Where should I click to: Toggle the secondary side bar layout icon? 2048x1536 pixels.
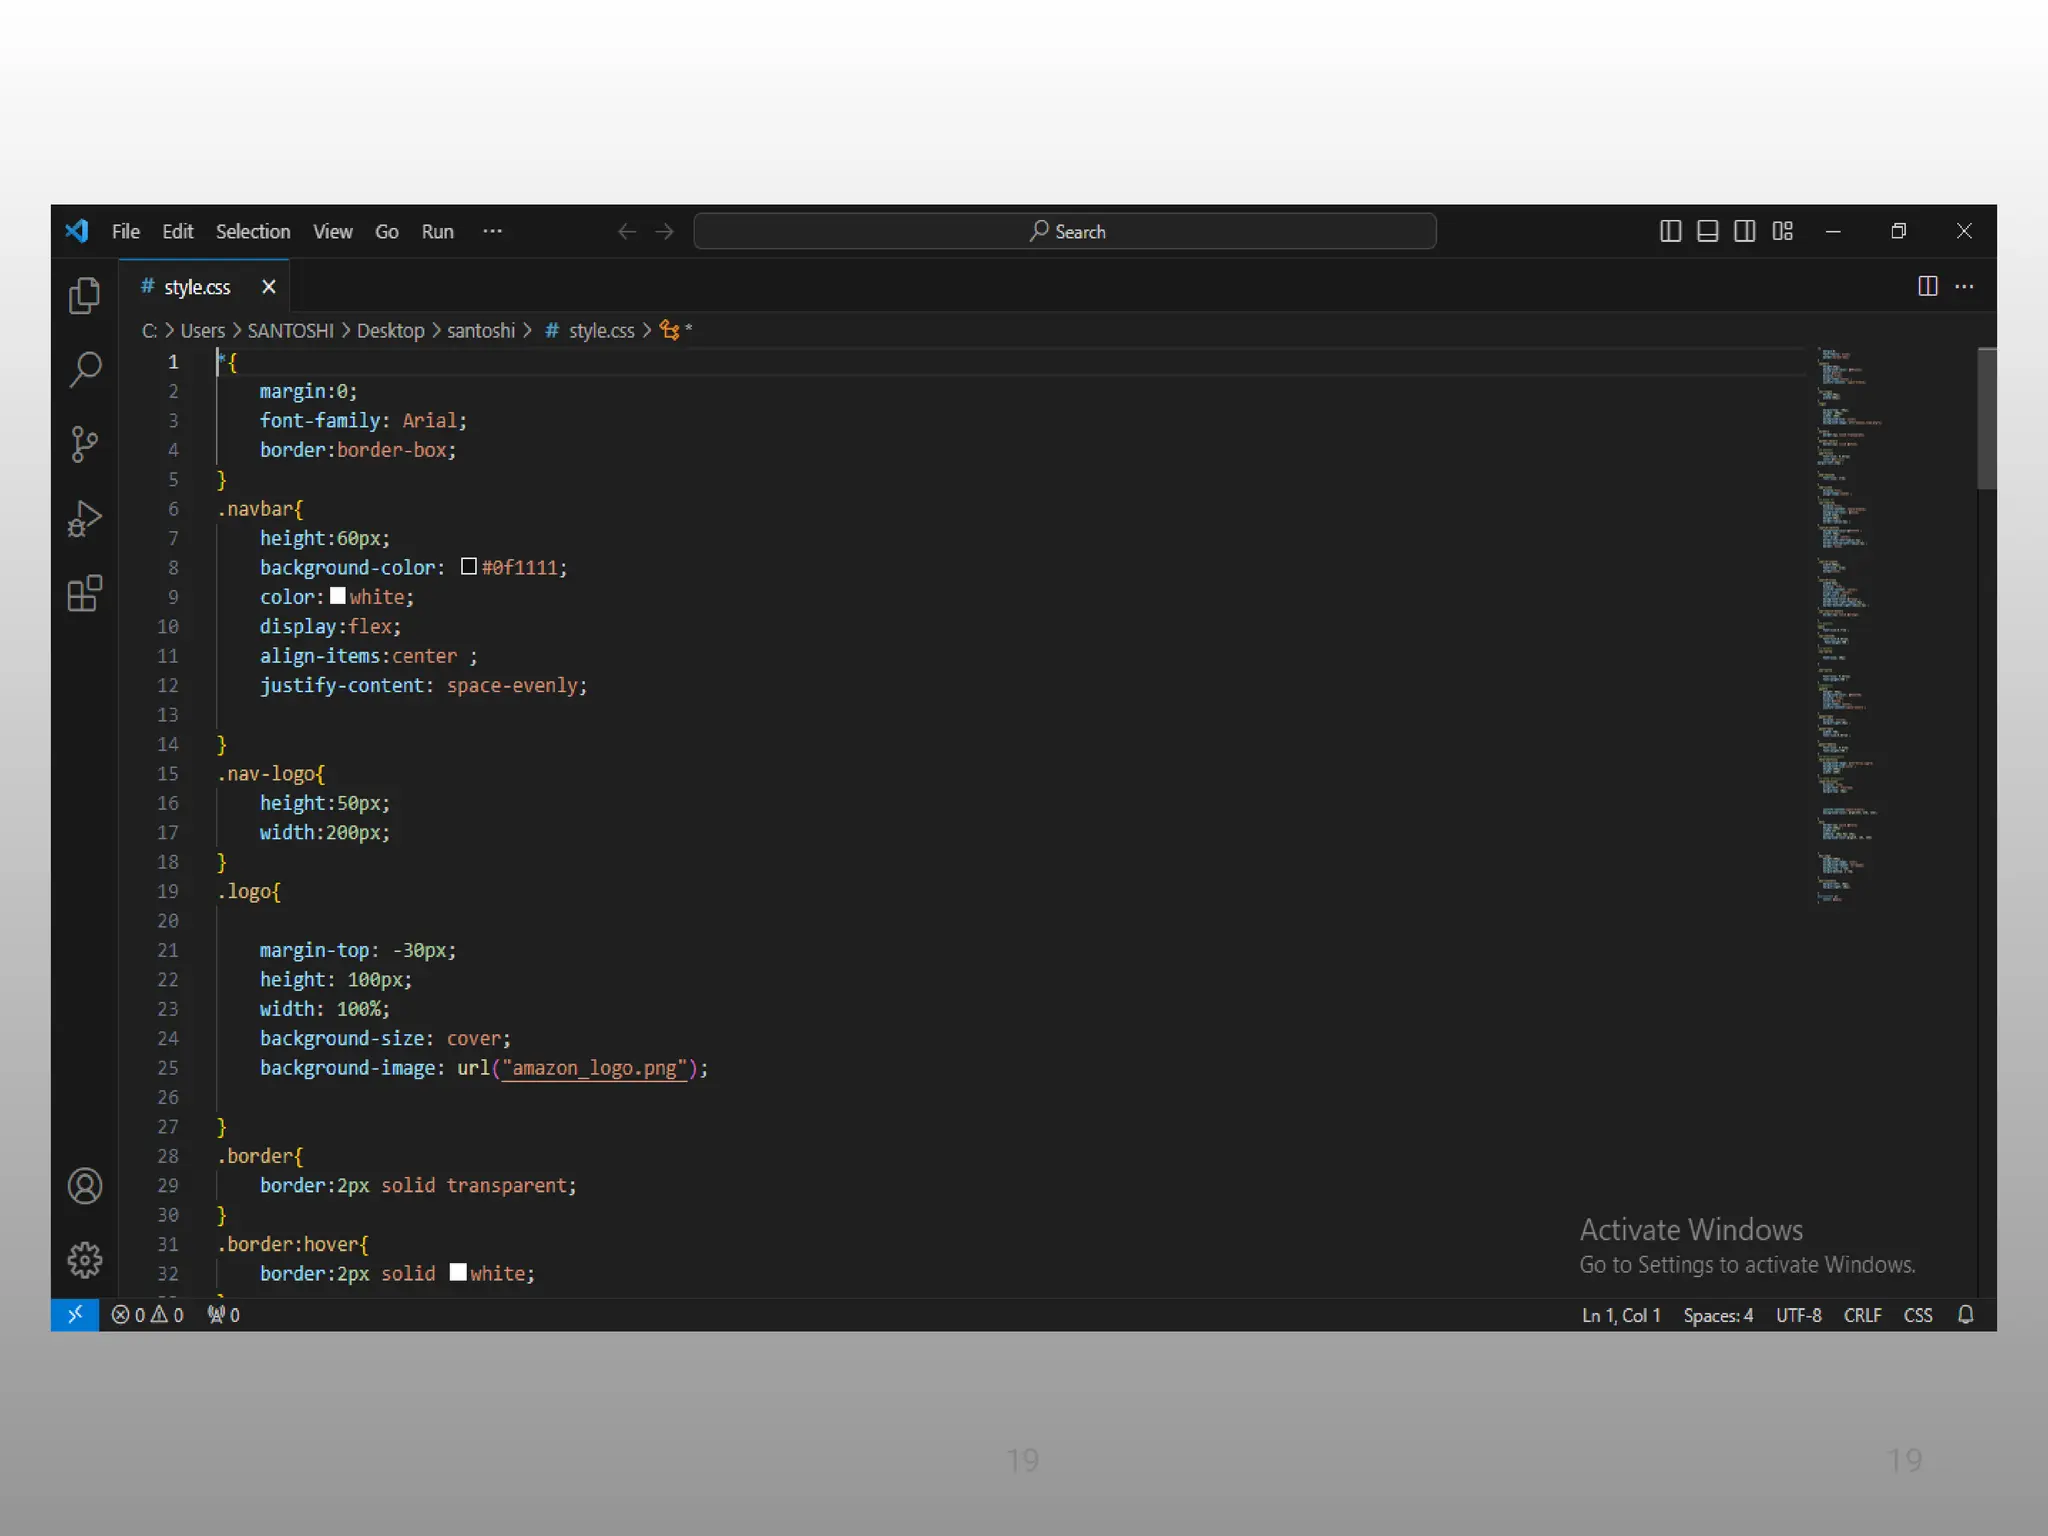[1745, 231]
